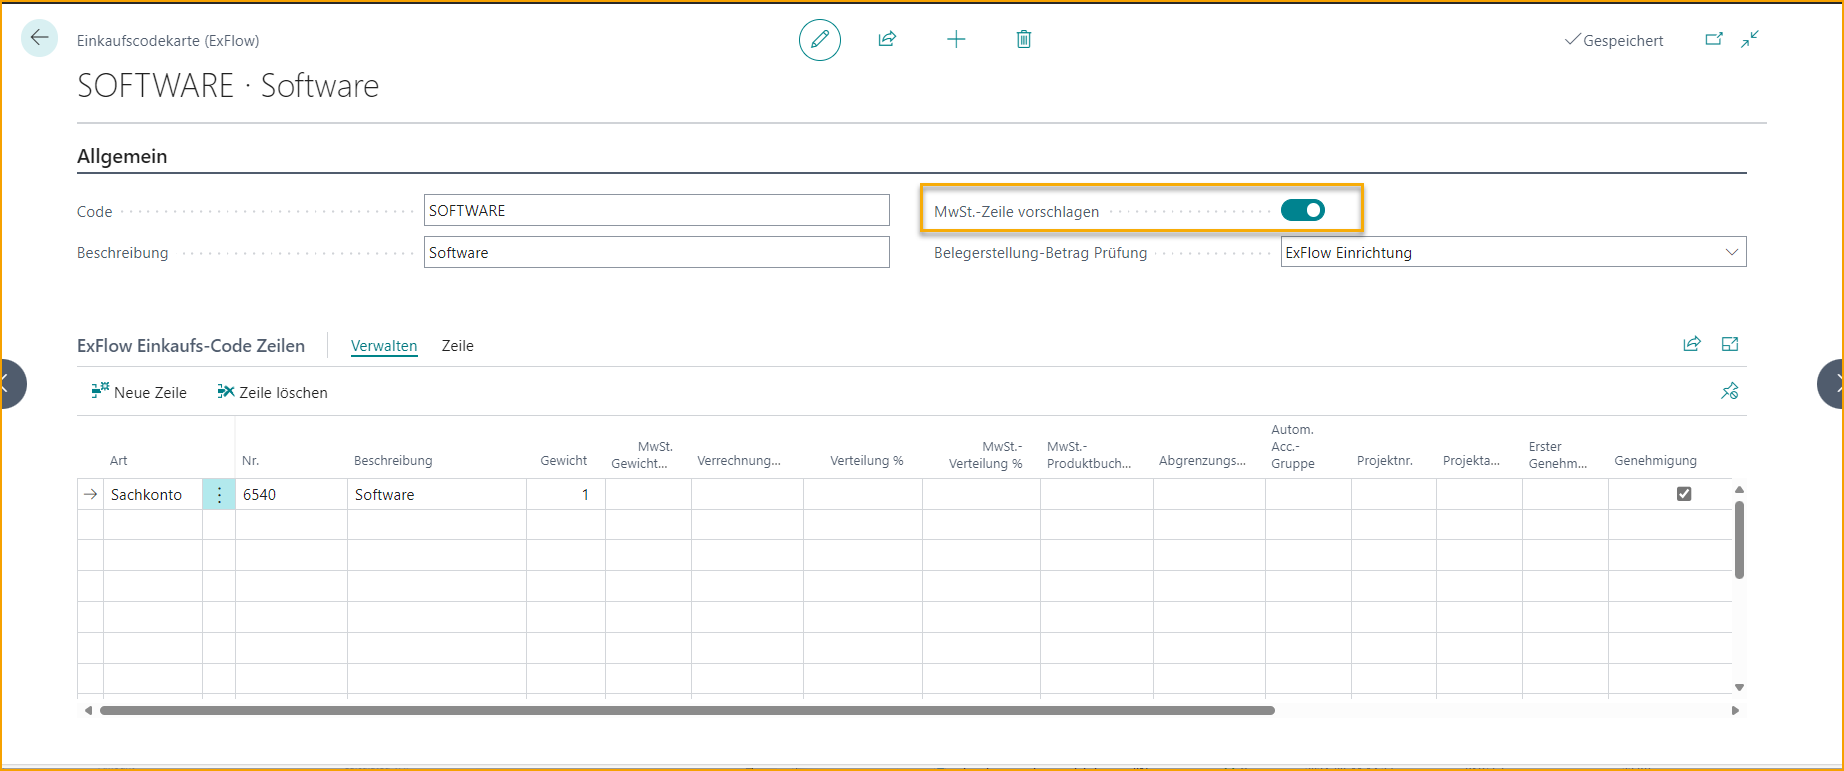Click the pencil edit icon
The height and width of the screenshot is (771, 1844).
819,40
